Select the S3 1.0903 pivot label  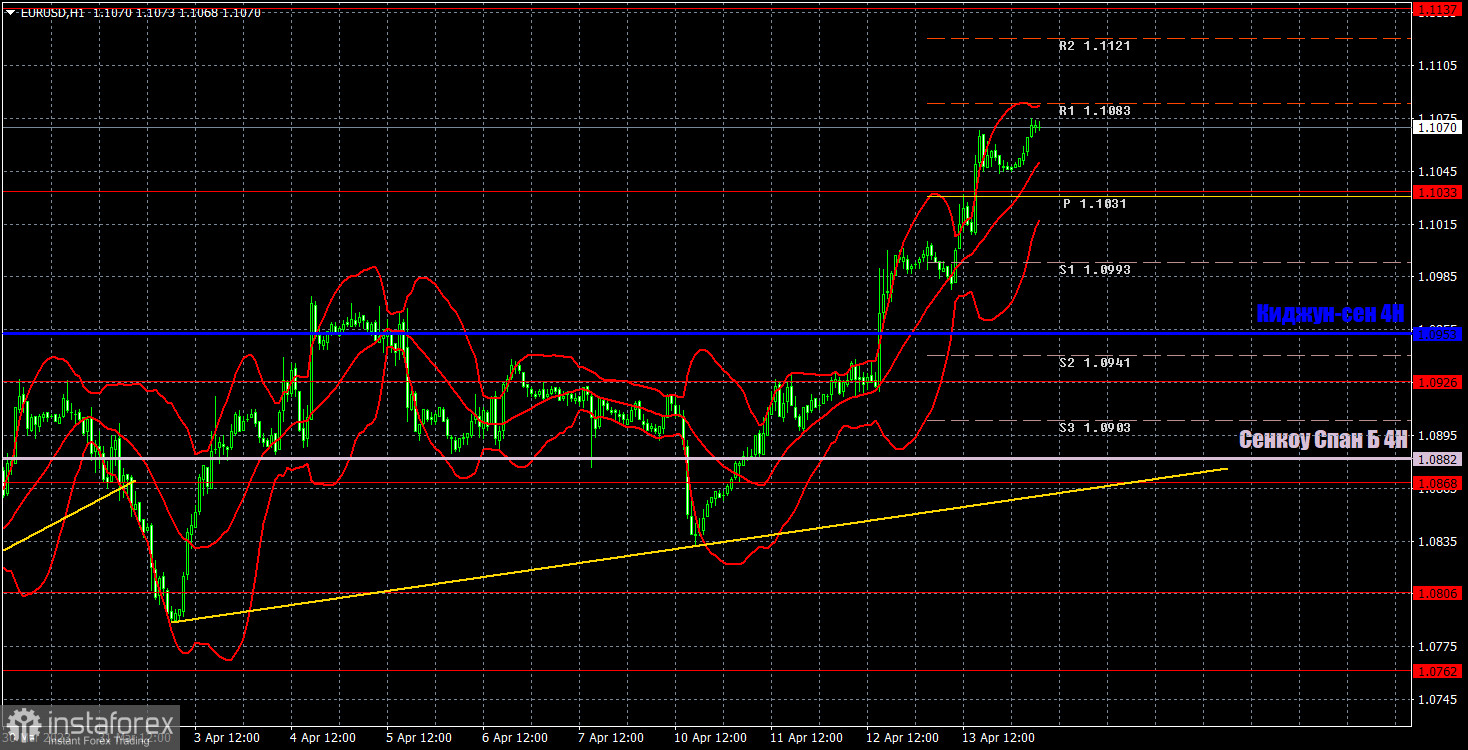pyautogui.click(x=1094, y=428)
